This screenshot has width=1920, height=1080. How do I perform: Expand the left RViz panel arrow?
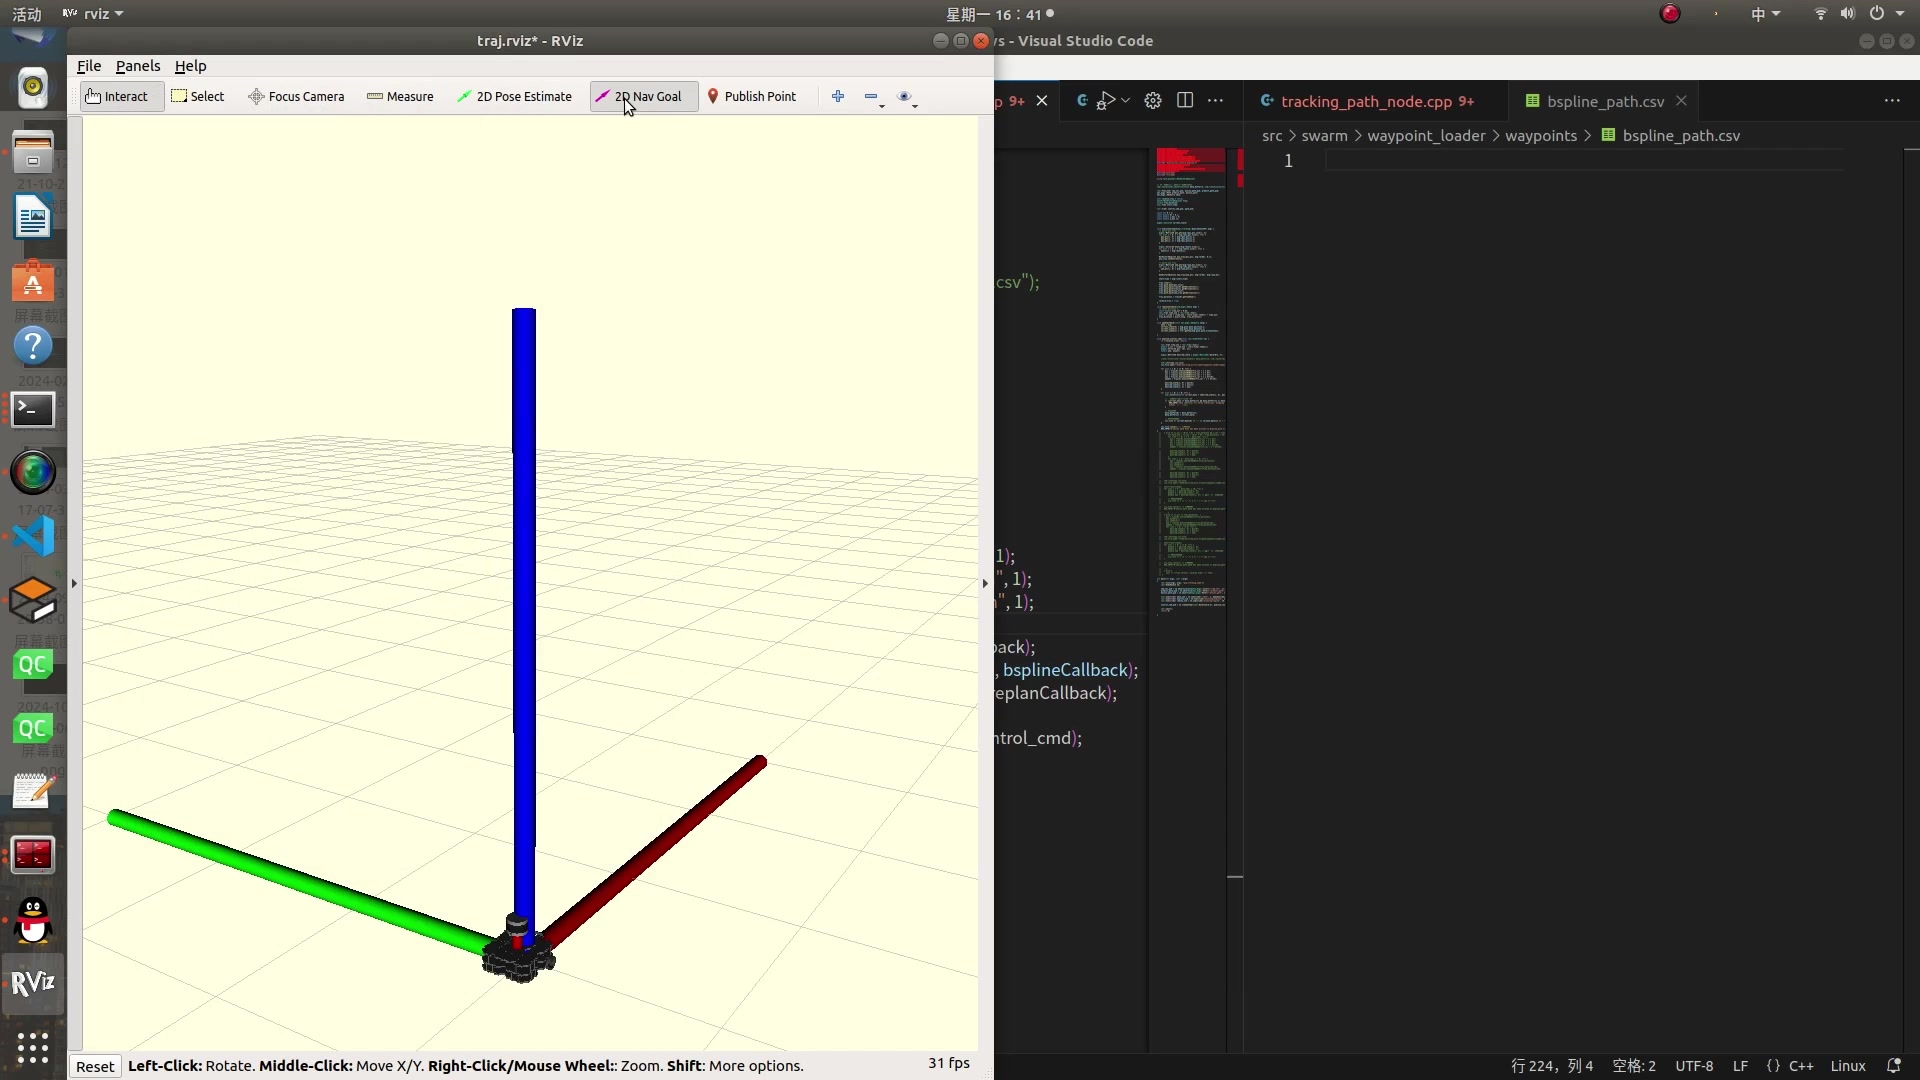(x=74, y=583)
